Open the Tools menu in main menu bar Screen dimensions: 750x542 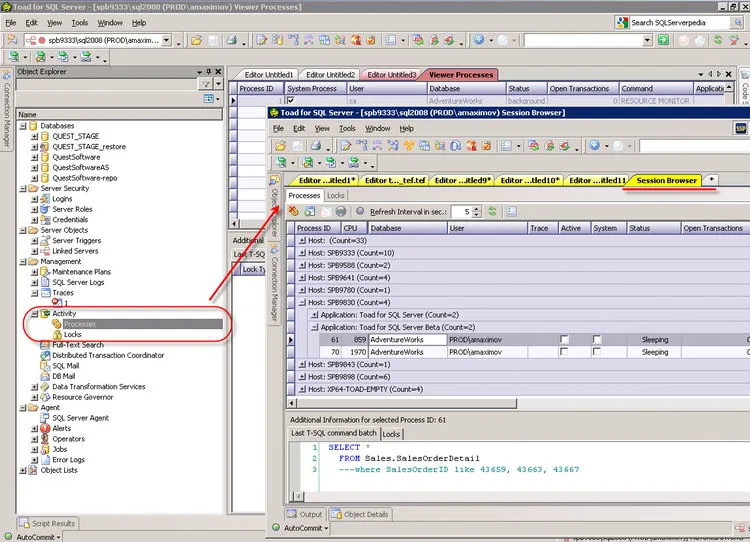click(x=79, y=22)
